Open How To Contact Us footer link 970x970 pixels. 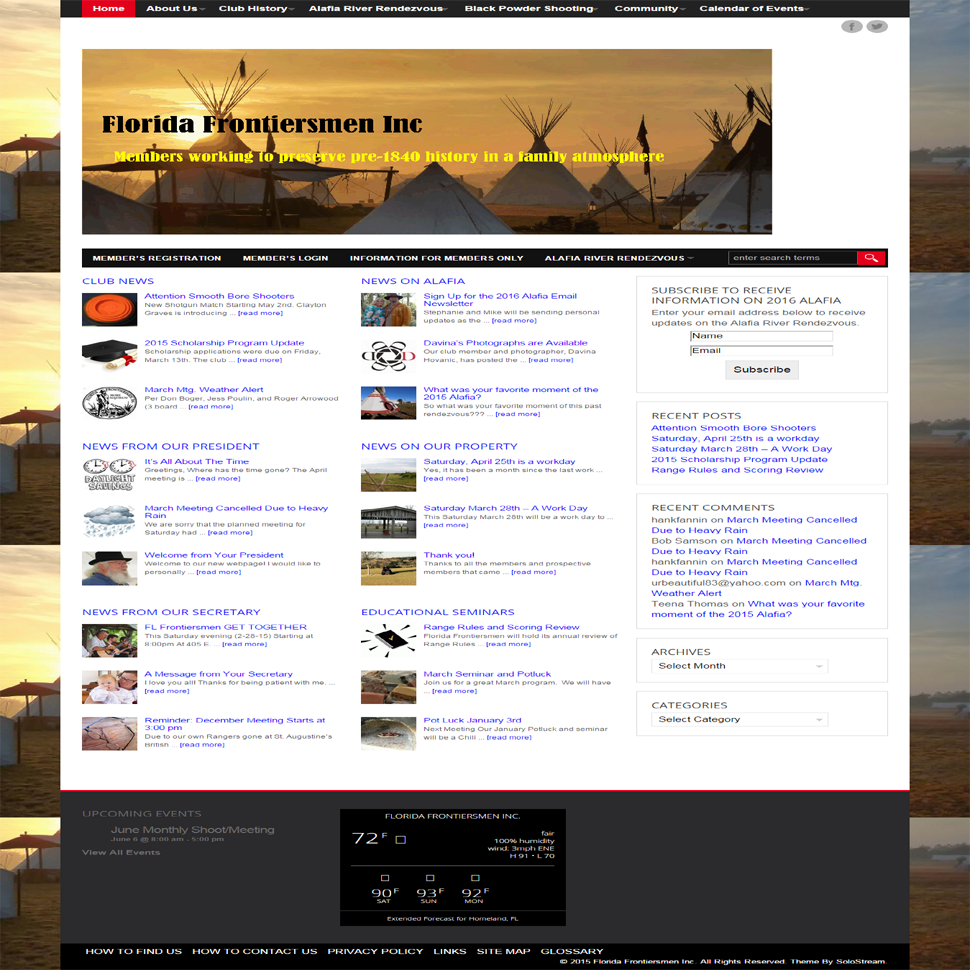point(254,951)
